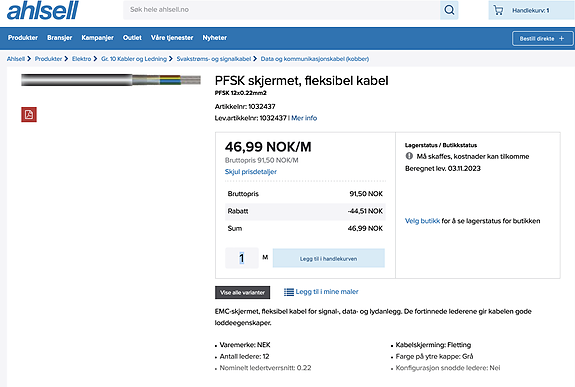Go to Produkter breadcrumb link
The height and width of the screenshot is (387, 575).
(48, 59)
